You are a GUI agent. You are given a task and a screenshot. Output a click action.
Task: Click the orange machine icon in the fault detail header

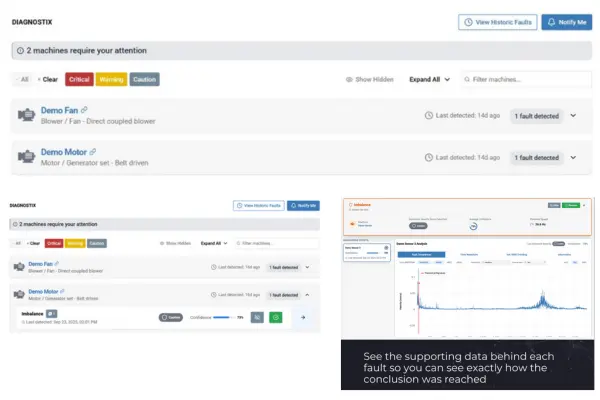click(x=352, y=224)
